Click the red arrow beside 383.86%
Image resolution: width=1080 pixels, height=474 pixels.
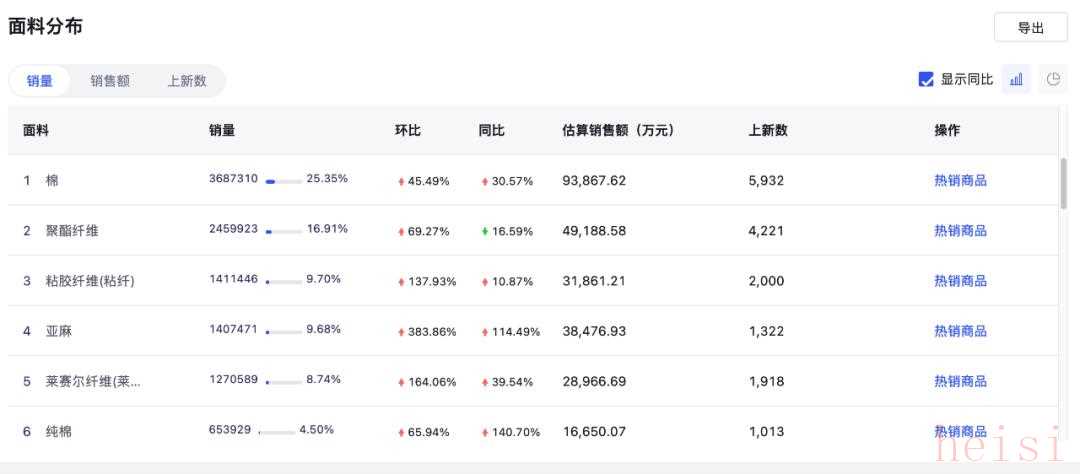401,332
